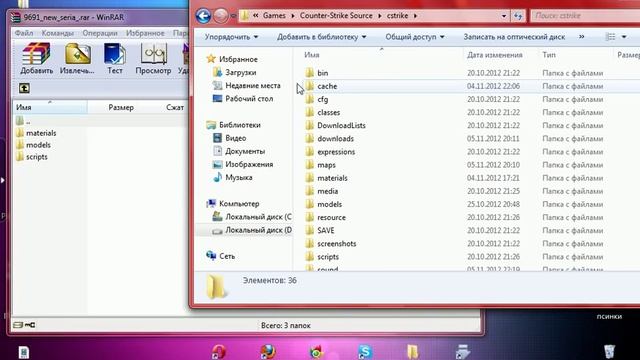Click Counter-Strike Source in the breadcrumb
The height and width of the screenshot is (360, 640).
coord(336,16)
